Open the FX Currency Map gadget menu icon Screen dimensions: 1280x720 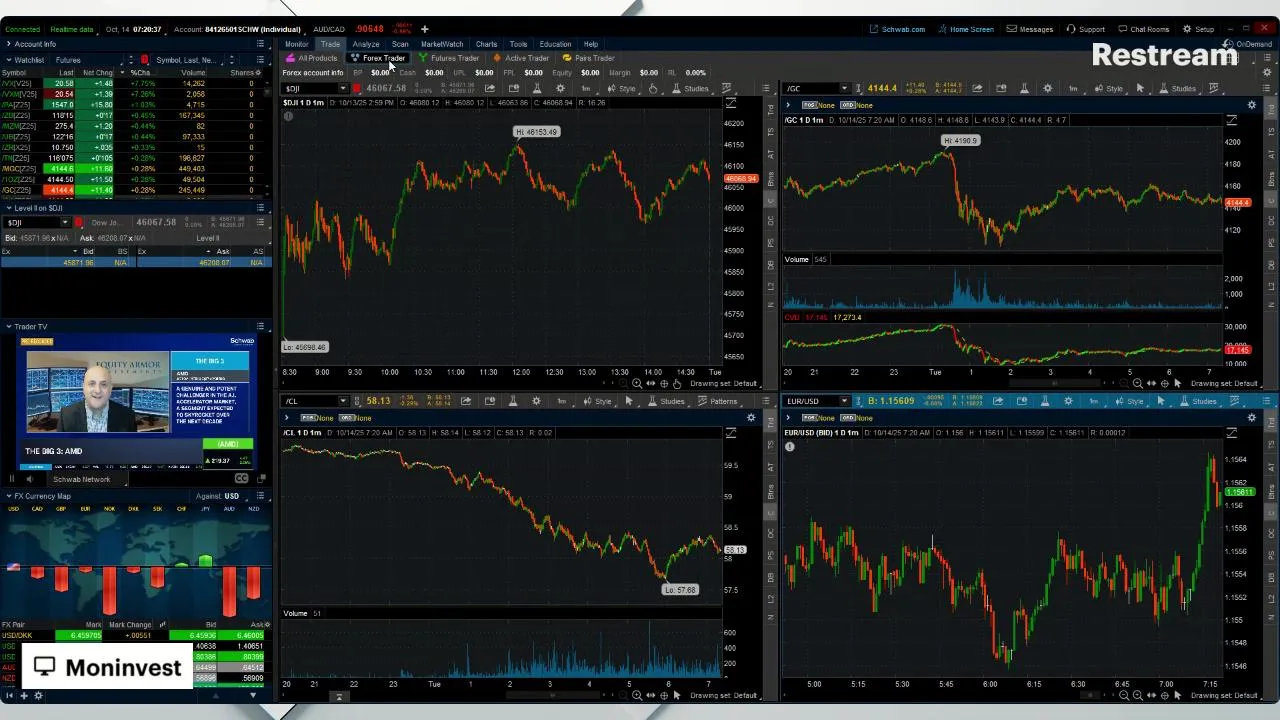[260, 496]
